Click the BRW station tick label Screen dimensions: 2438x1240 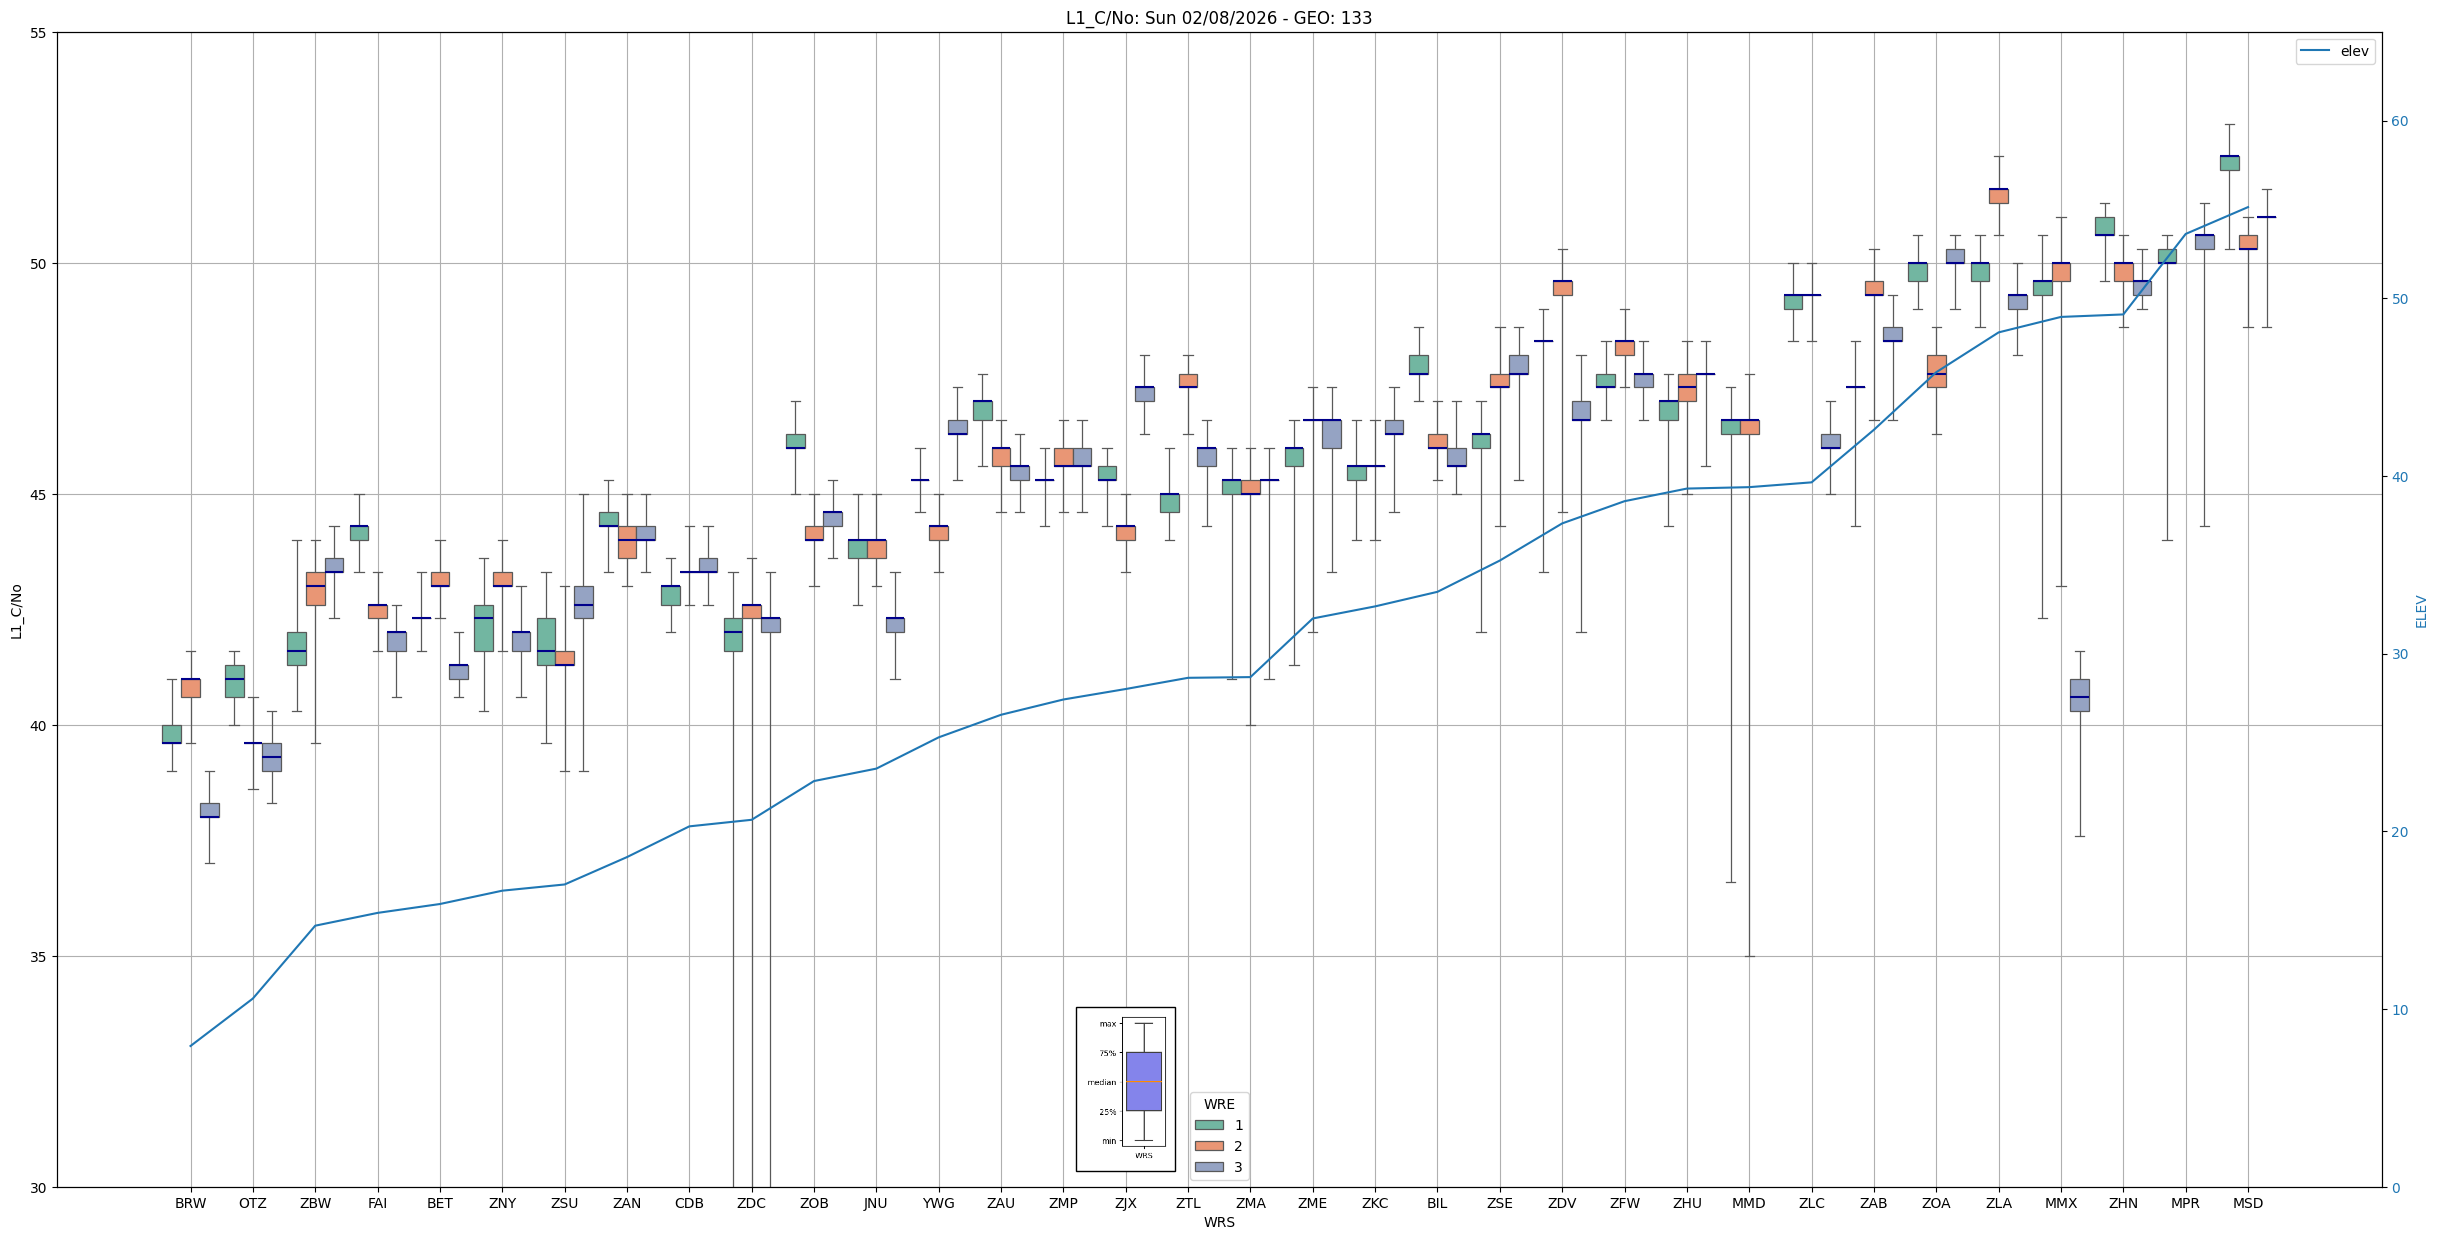coord(190,1203)
